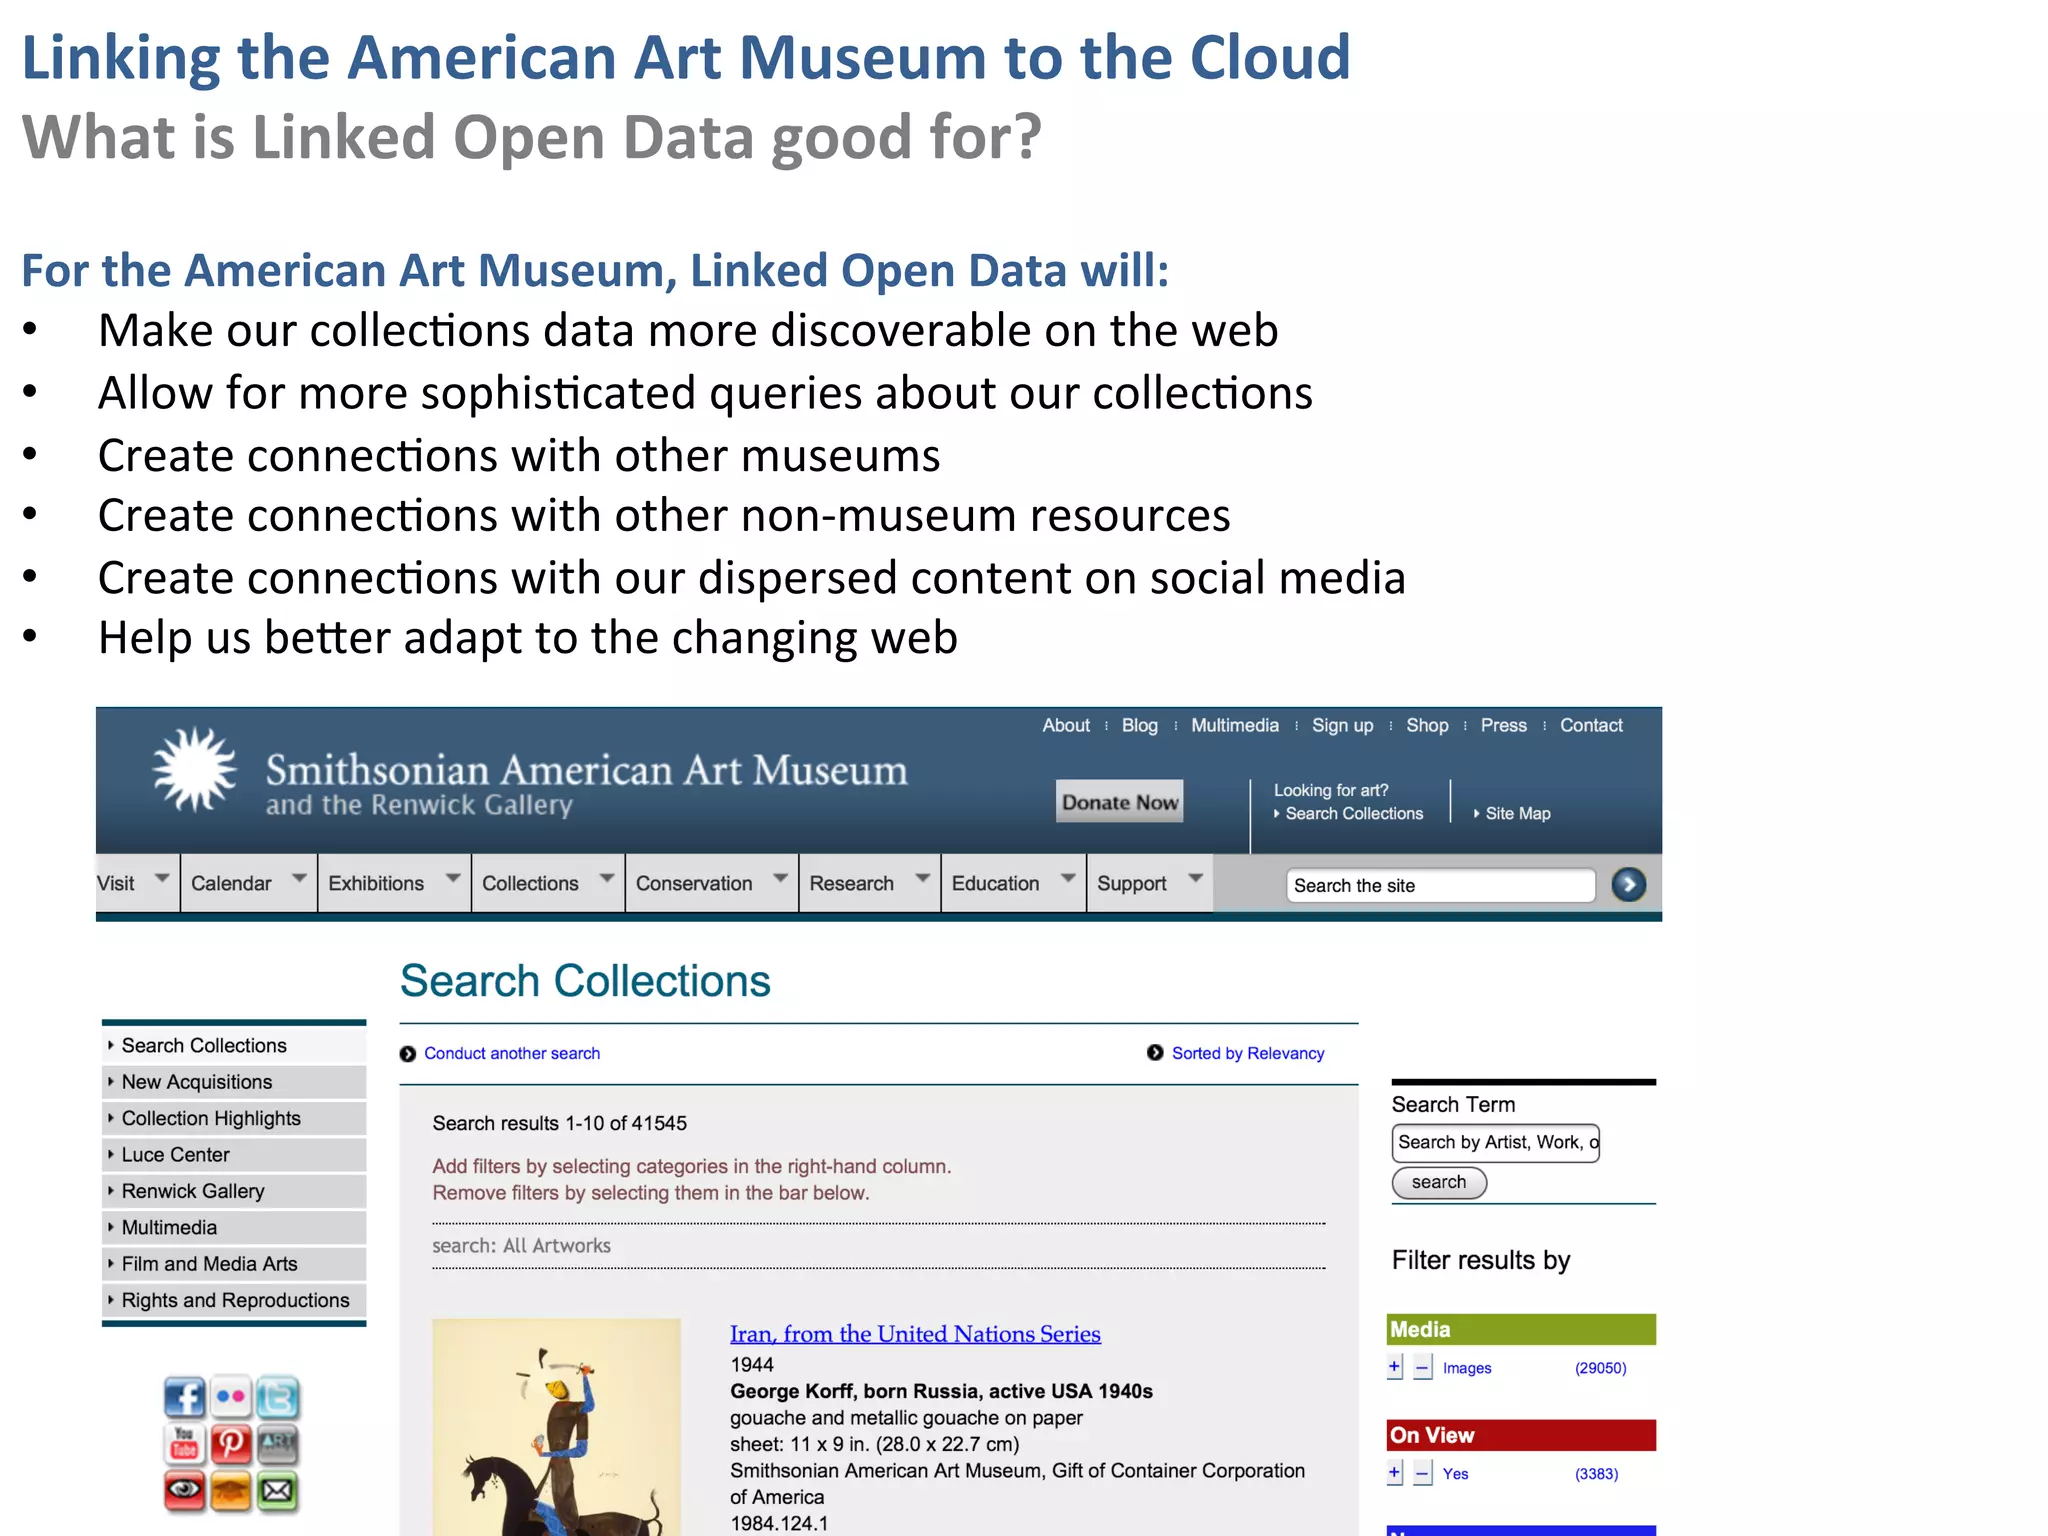Screen dimensions: 2048x1536
Task: Click the red eye icon
Action: click(x=184, y=1491)
